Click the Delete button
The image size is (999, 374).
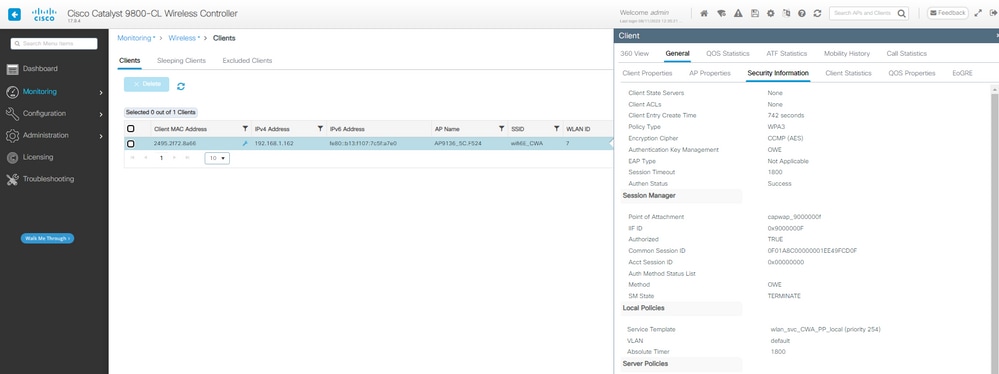point(147,84)
